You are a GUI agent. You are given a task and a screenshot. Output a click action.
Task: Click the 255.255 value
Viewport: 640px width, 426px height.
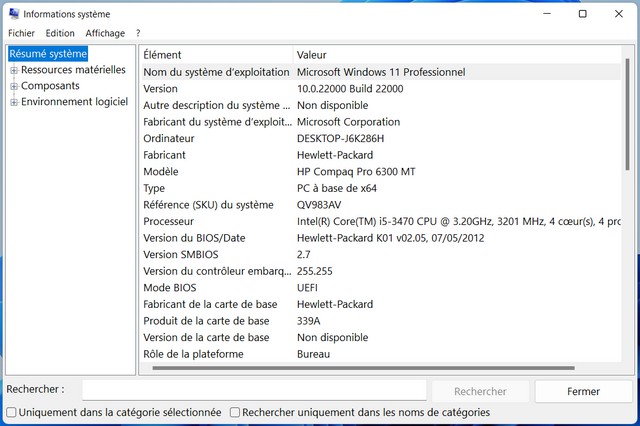[315, 271]
